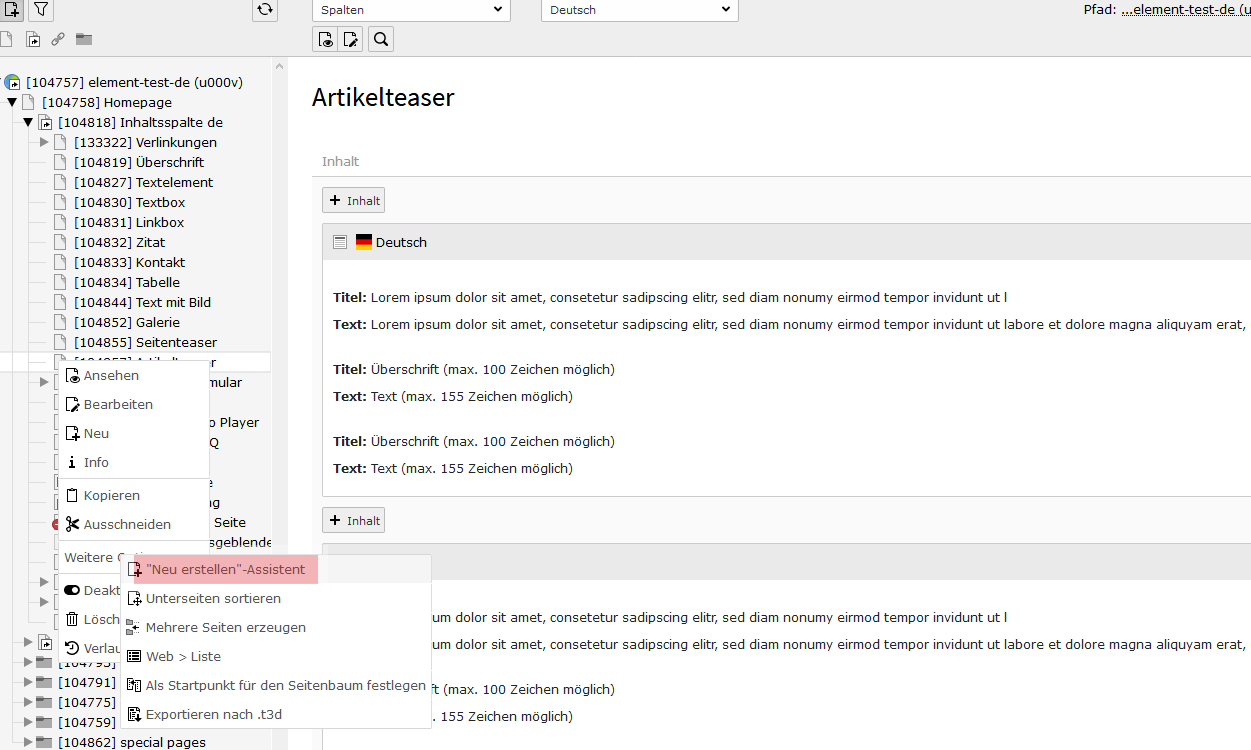Select "Neu erstellen"-Assistent menu entry

click(x=225, y=570)
